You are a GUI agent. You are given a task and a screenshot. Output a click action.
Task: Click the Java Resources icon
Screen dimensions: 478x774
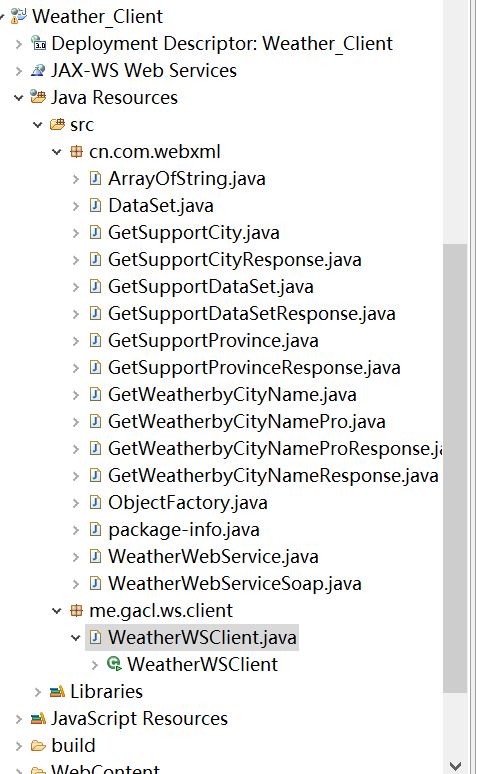pyautogui.click(x=38, y=97)
